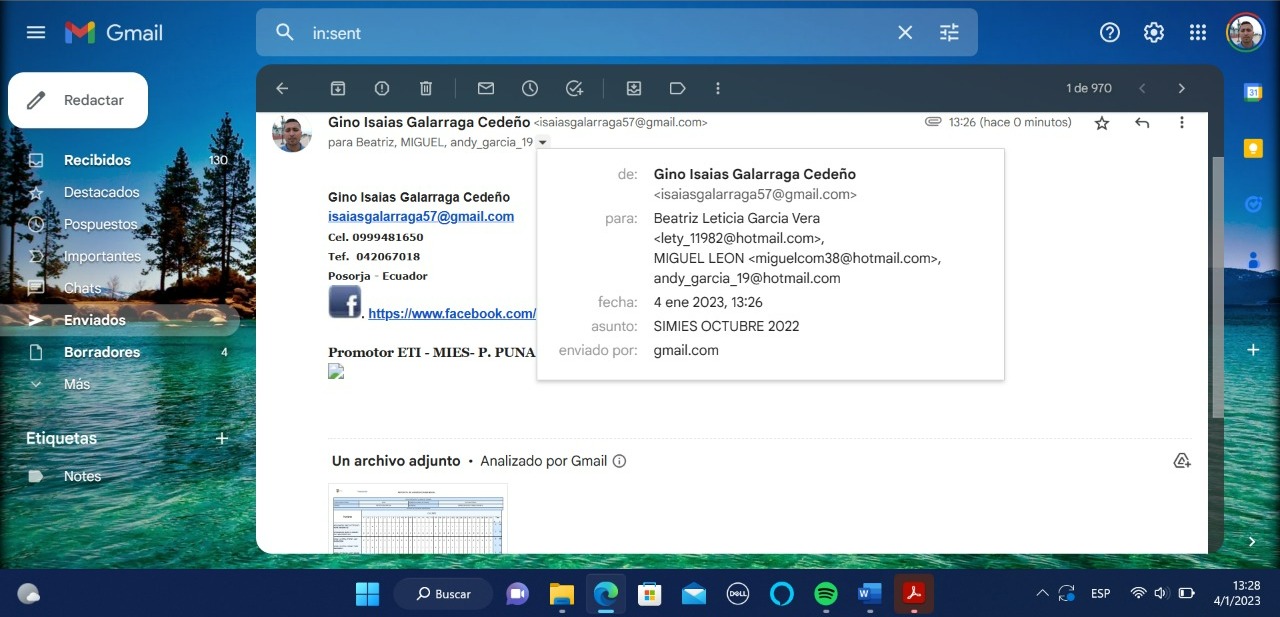Click the Redactar compose button
This screenshot has width=1280, height=617.
pos(78,100)
